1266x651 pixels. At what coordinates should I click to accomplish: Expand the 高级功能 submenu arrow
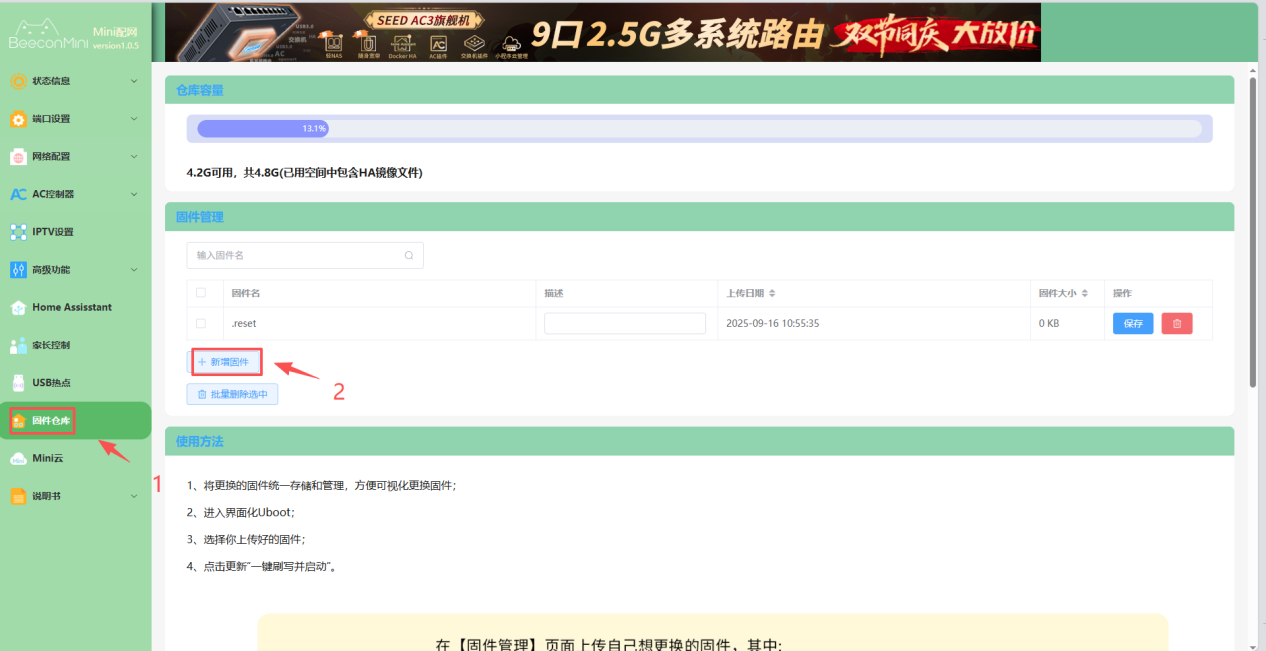click(134, 269)
